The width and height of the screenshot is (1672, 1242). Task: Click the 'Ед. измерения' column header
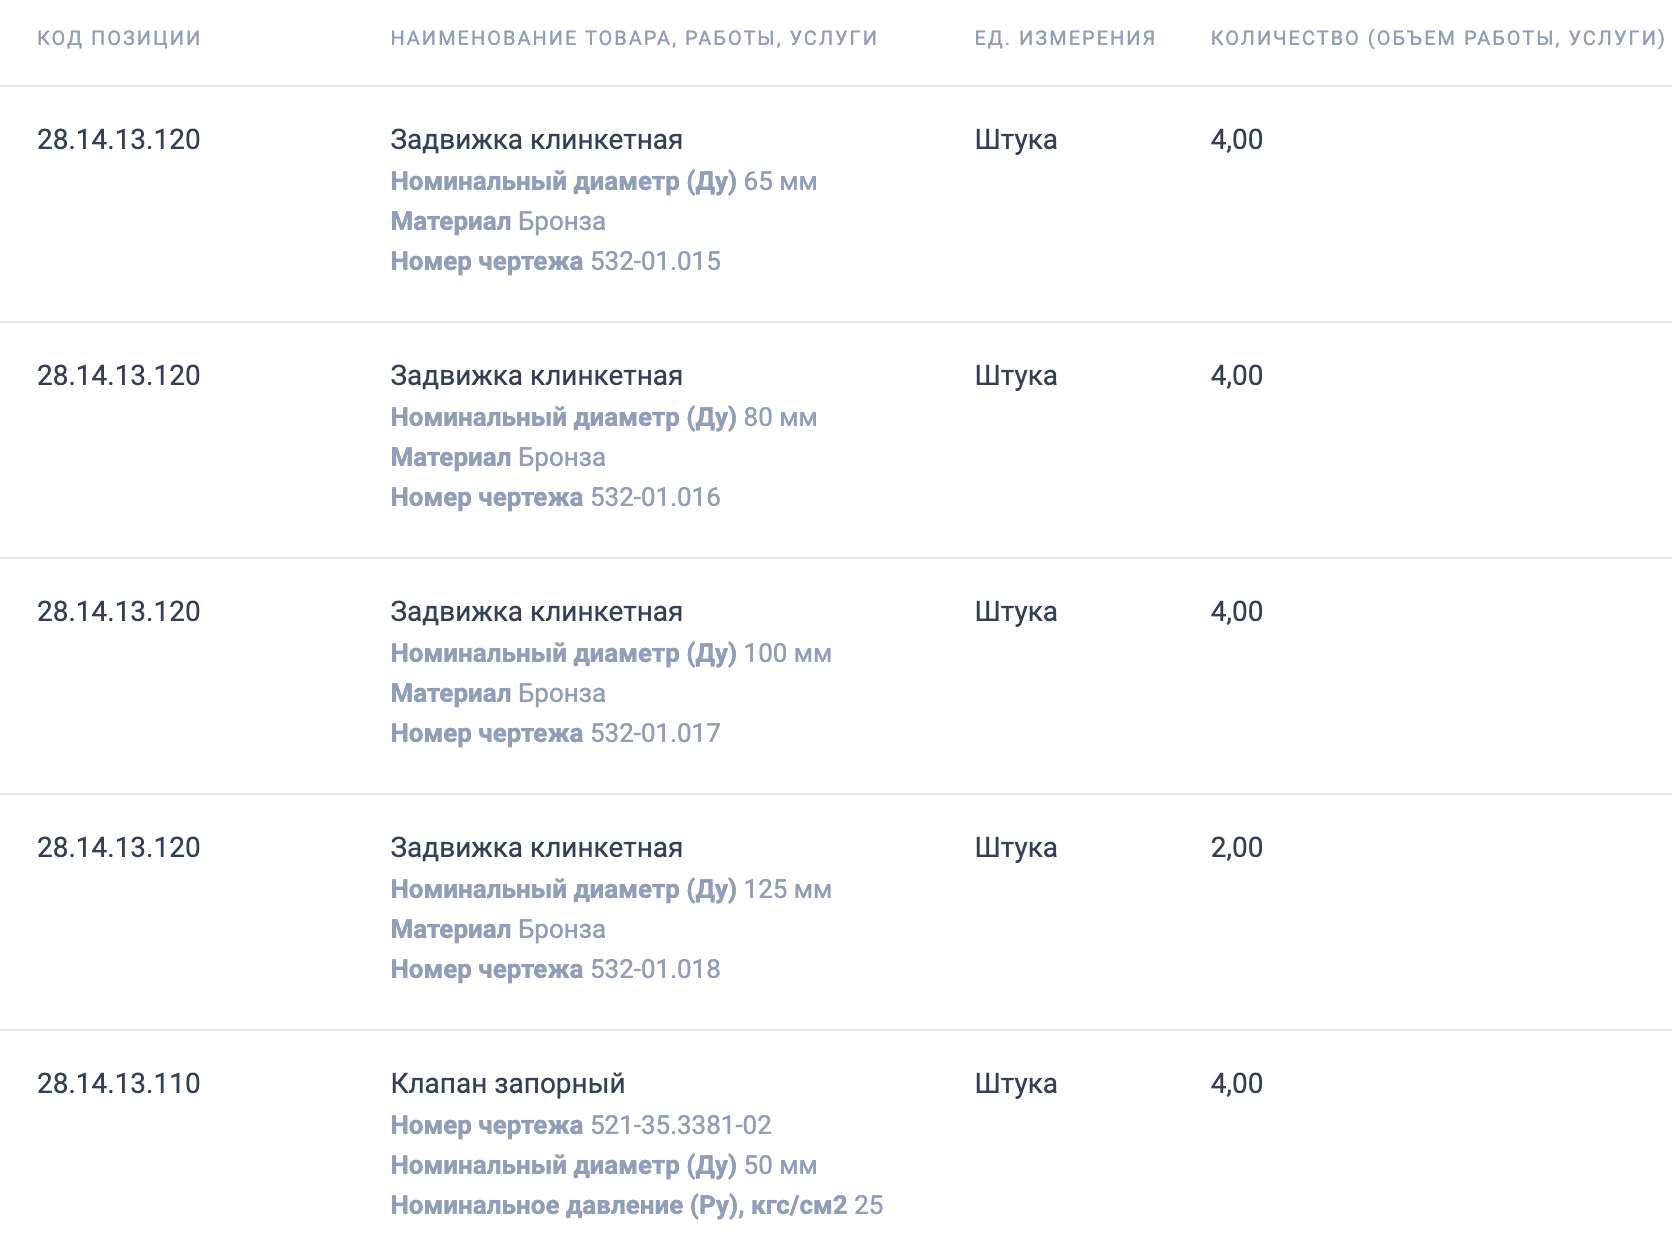pos(1064,38)
